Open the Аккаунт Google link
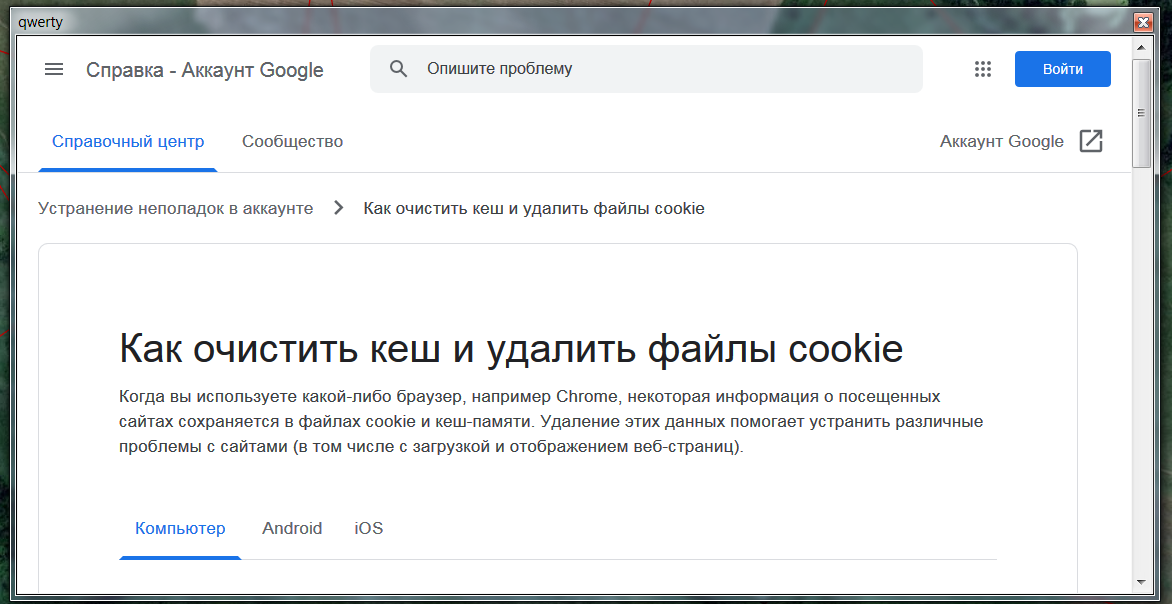Image resolution: width=1172 pixels, height=604 pixels. [1001, 141]
